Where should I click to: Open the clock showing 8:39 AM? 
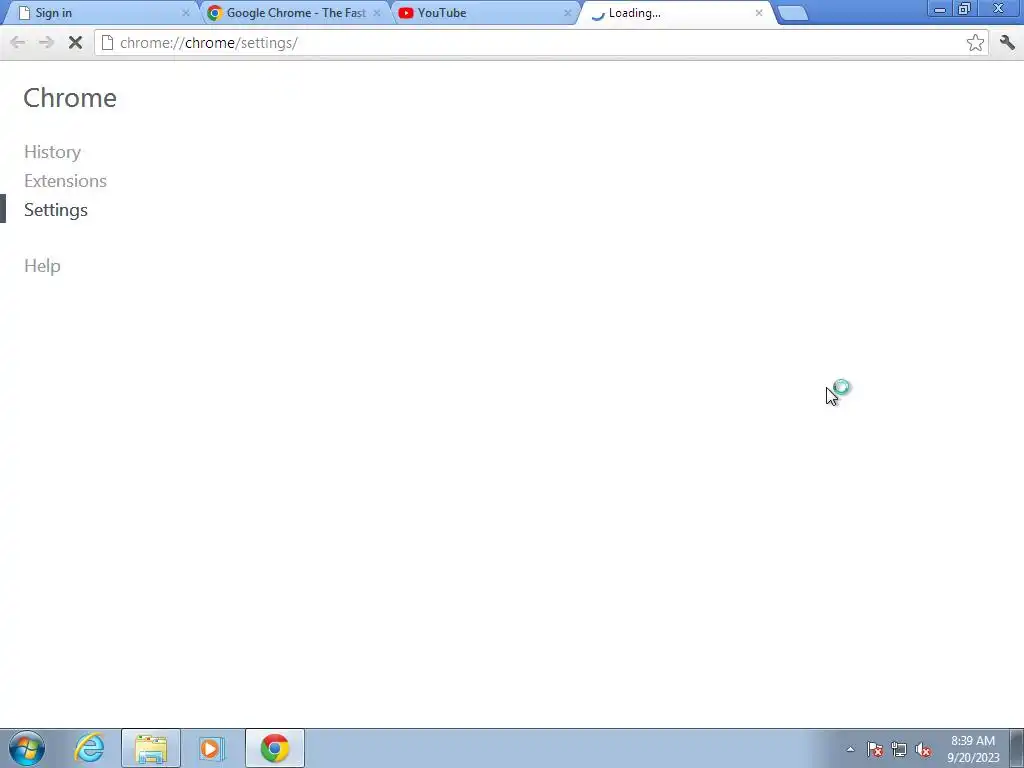(973, 749)
